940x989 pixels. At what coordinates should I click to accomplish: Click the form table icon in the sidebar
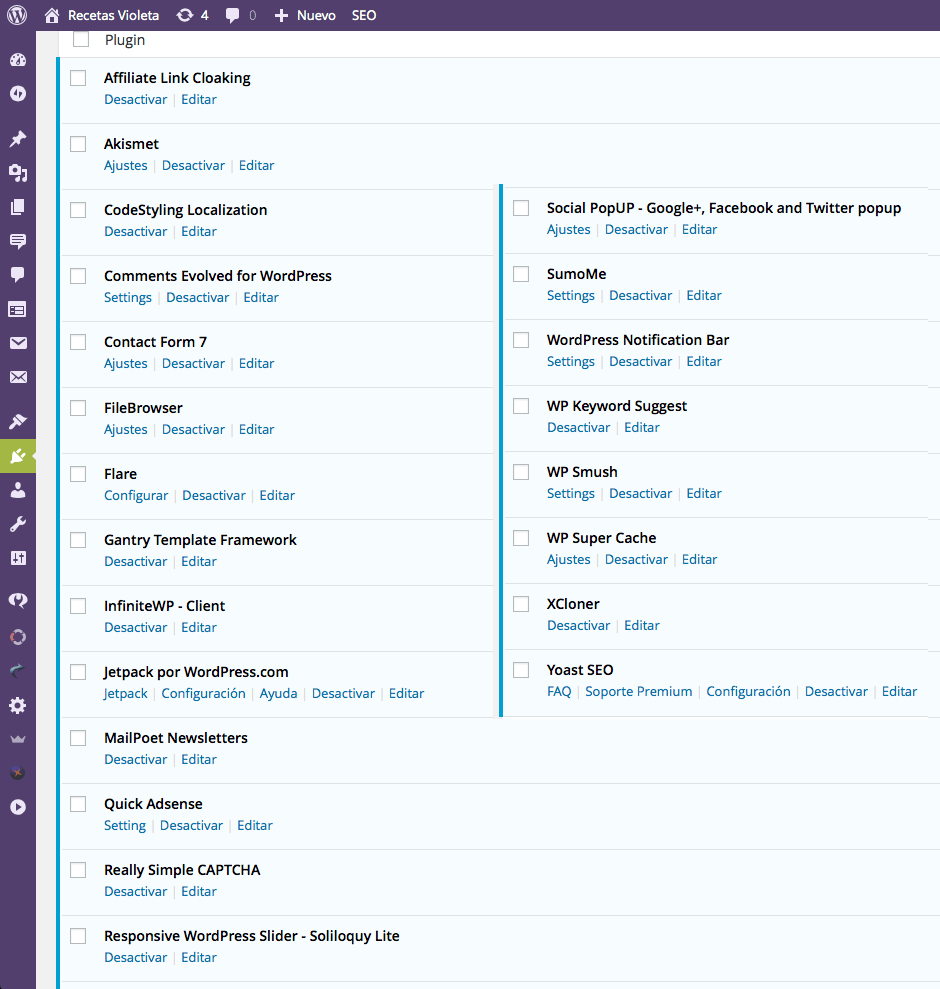pos(18,310)
